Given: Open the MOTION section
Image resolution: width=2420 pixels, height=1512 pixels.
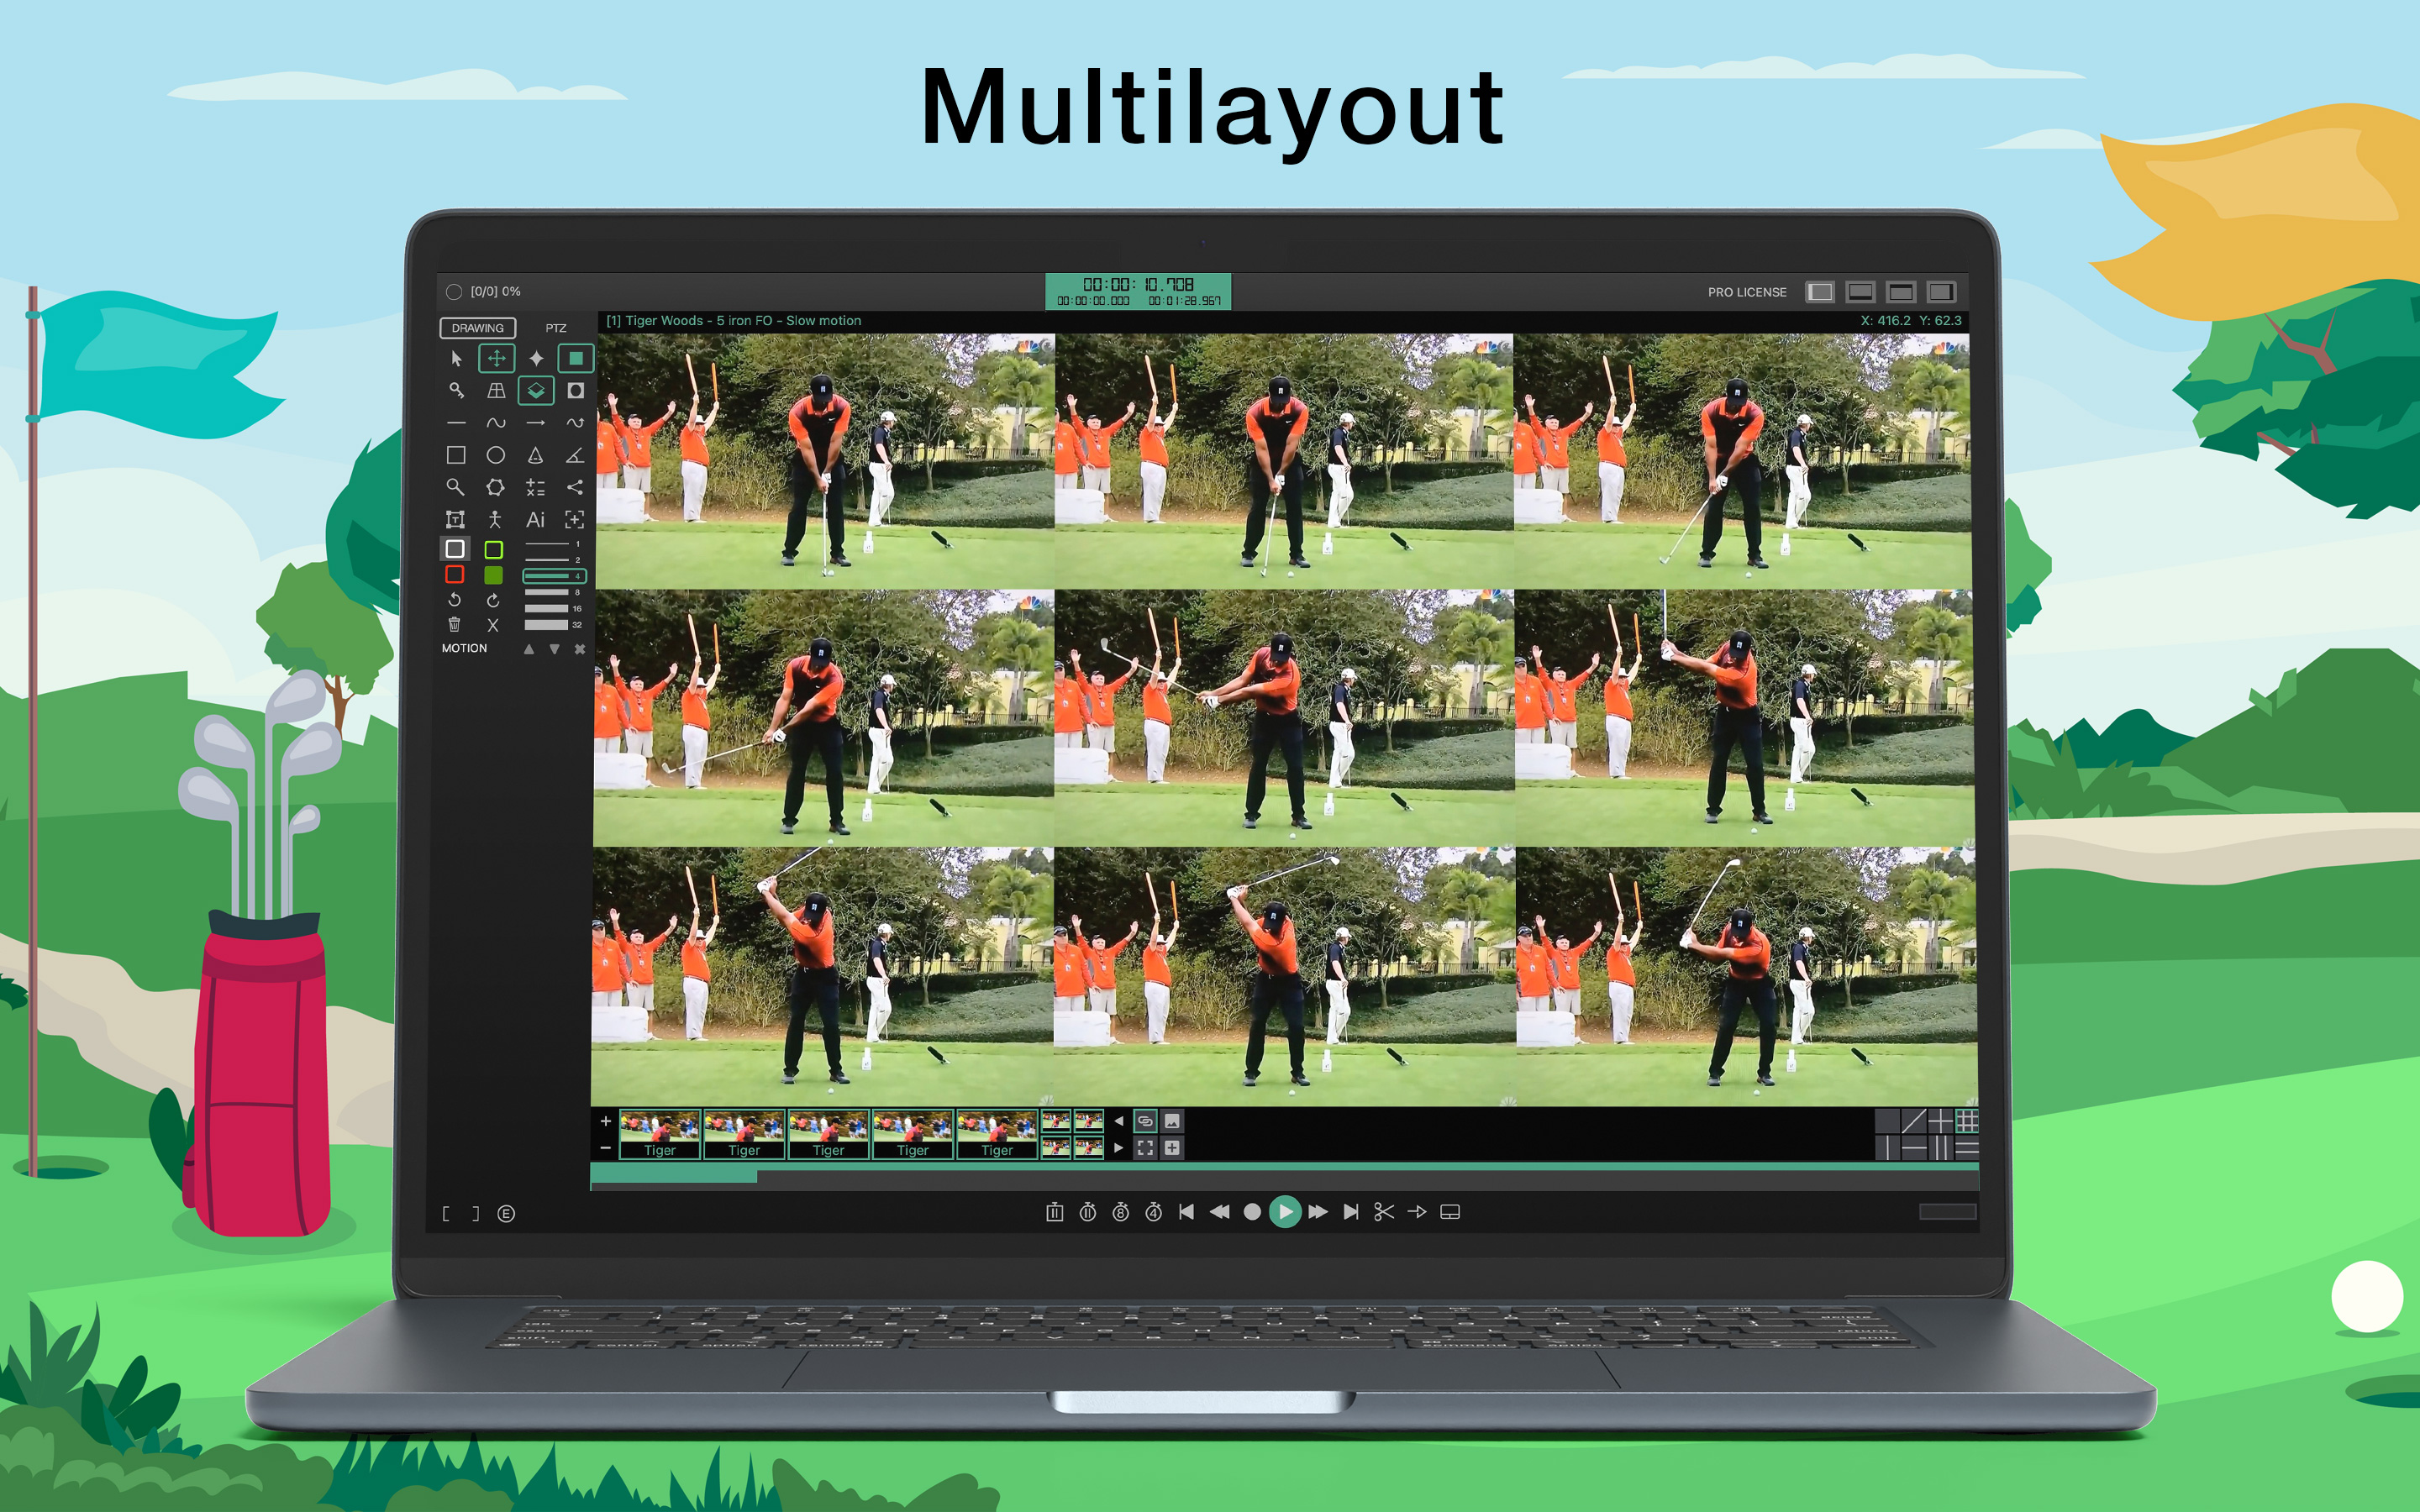Looking at the screenshot, I should click(x=465, y=648).
